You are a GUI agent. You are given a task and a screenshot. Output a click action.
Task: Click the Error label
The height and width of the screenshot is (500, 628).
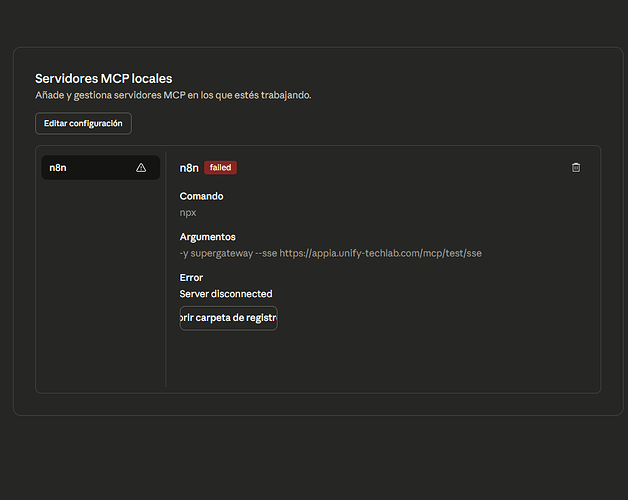[x=191, y=278]
